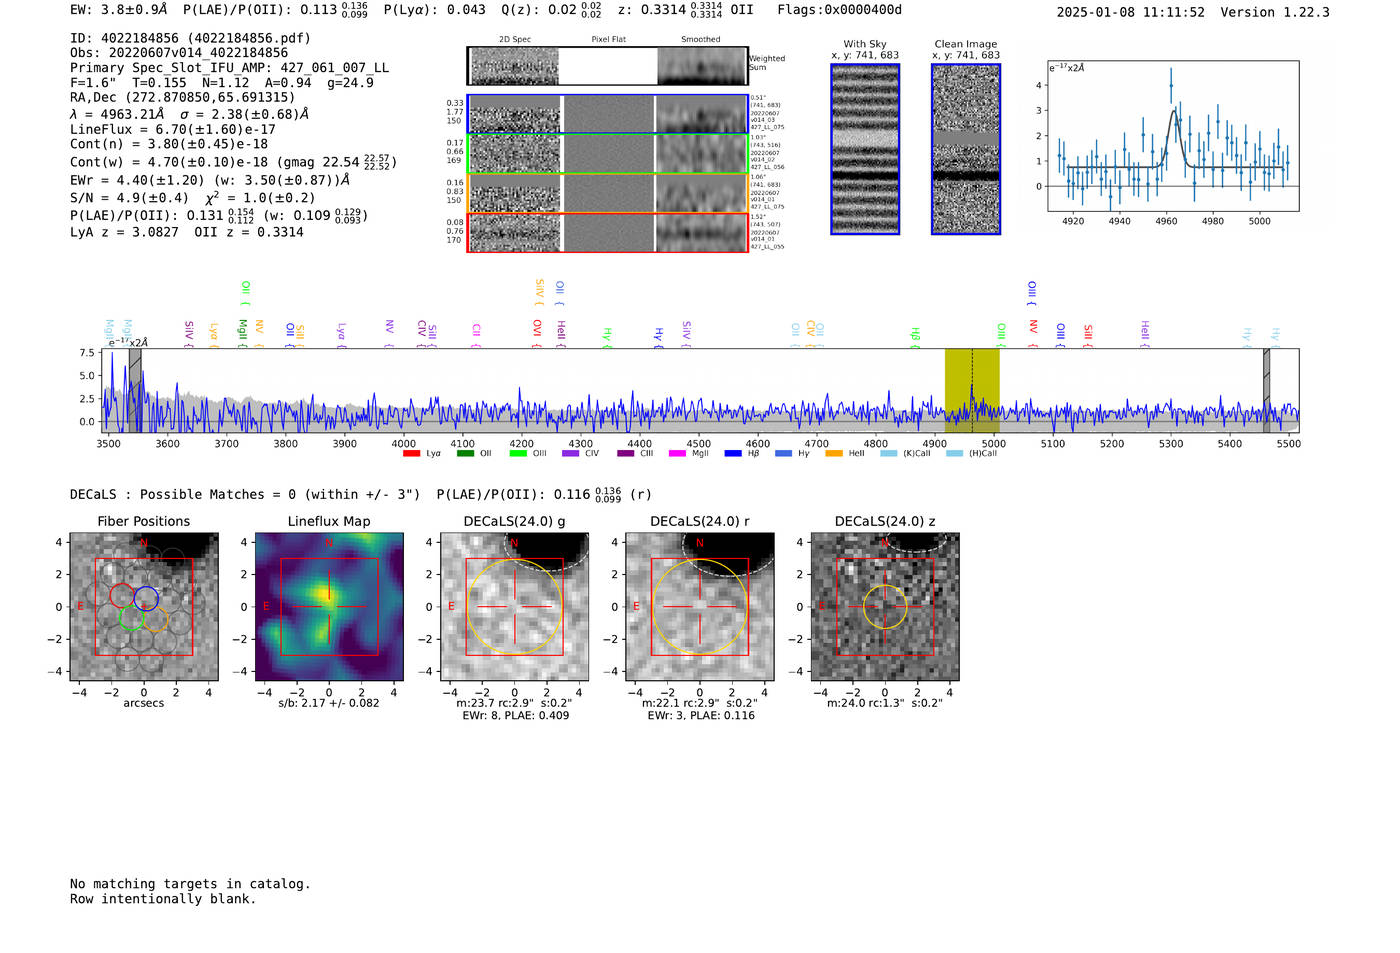Click the 'Weighted Sum' label
Viewport: 1400px width, 953px height.
[x=767, y=63]
